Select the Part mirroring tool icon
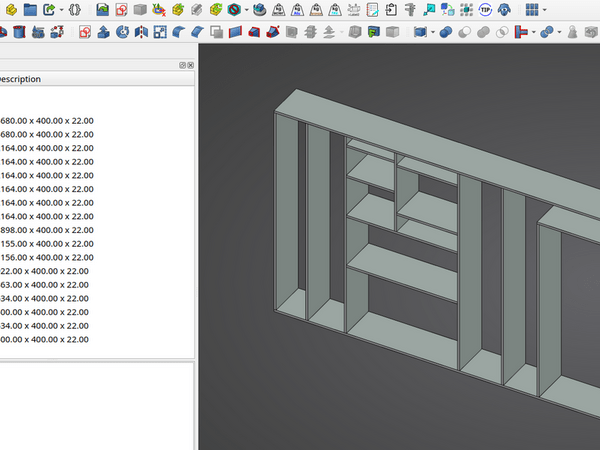 click(141, 32)
